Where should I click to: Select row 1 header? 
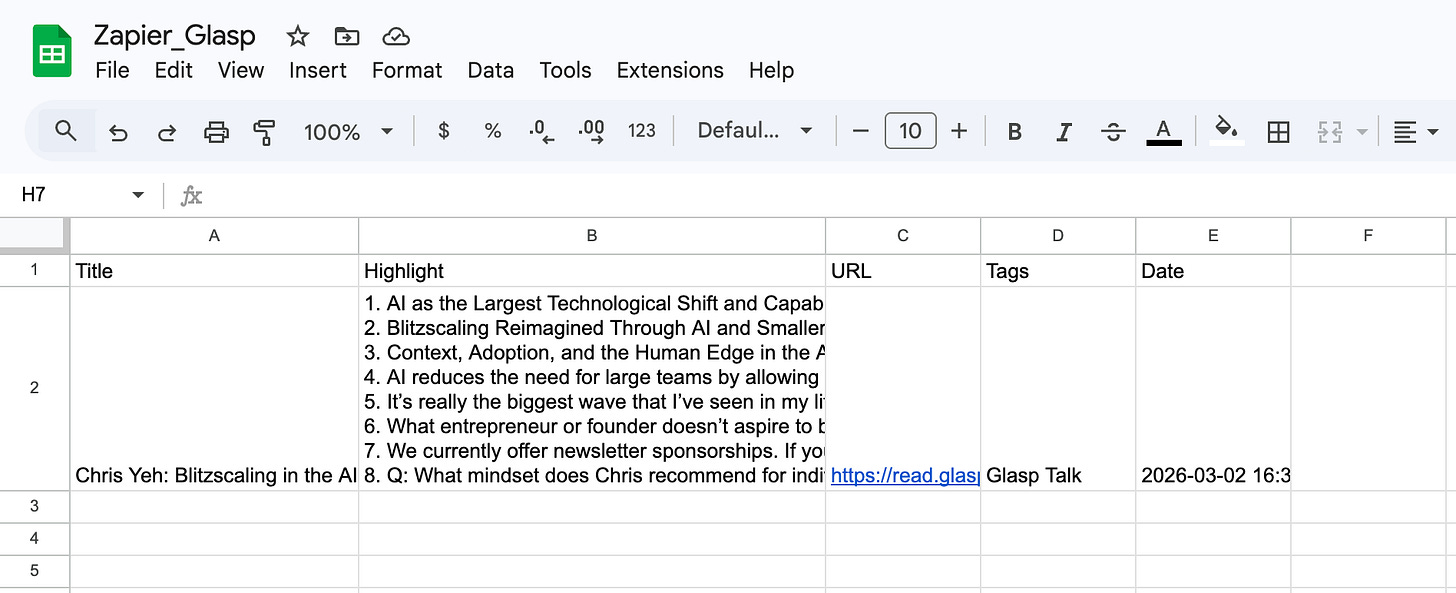tap(35, 271)
